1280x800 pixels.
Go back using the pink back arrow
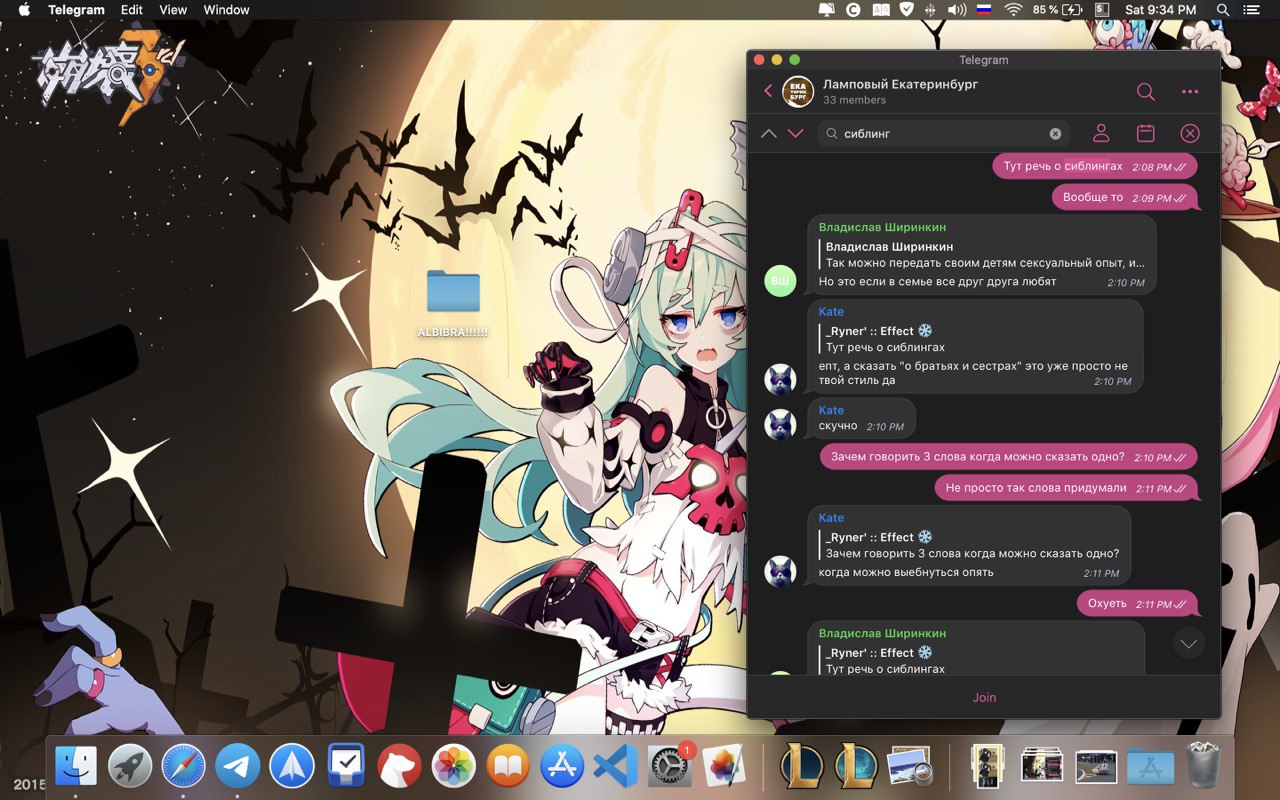click(x=768, y=91)
